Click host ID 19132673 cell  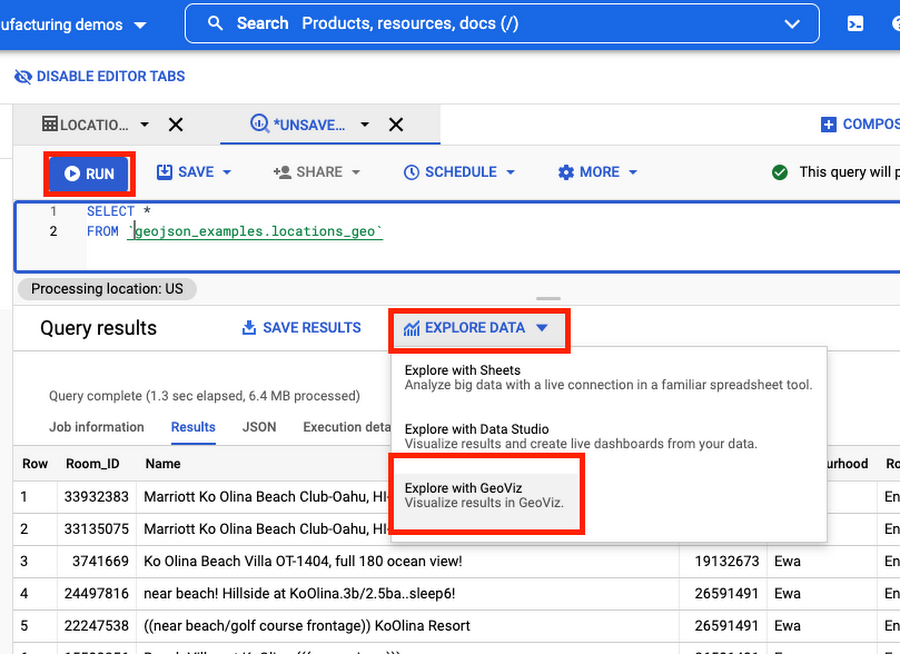[x=723, y=561]
